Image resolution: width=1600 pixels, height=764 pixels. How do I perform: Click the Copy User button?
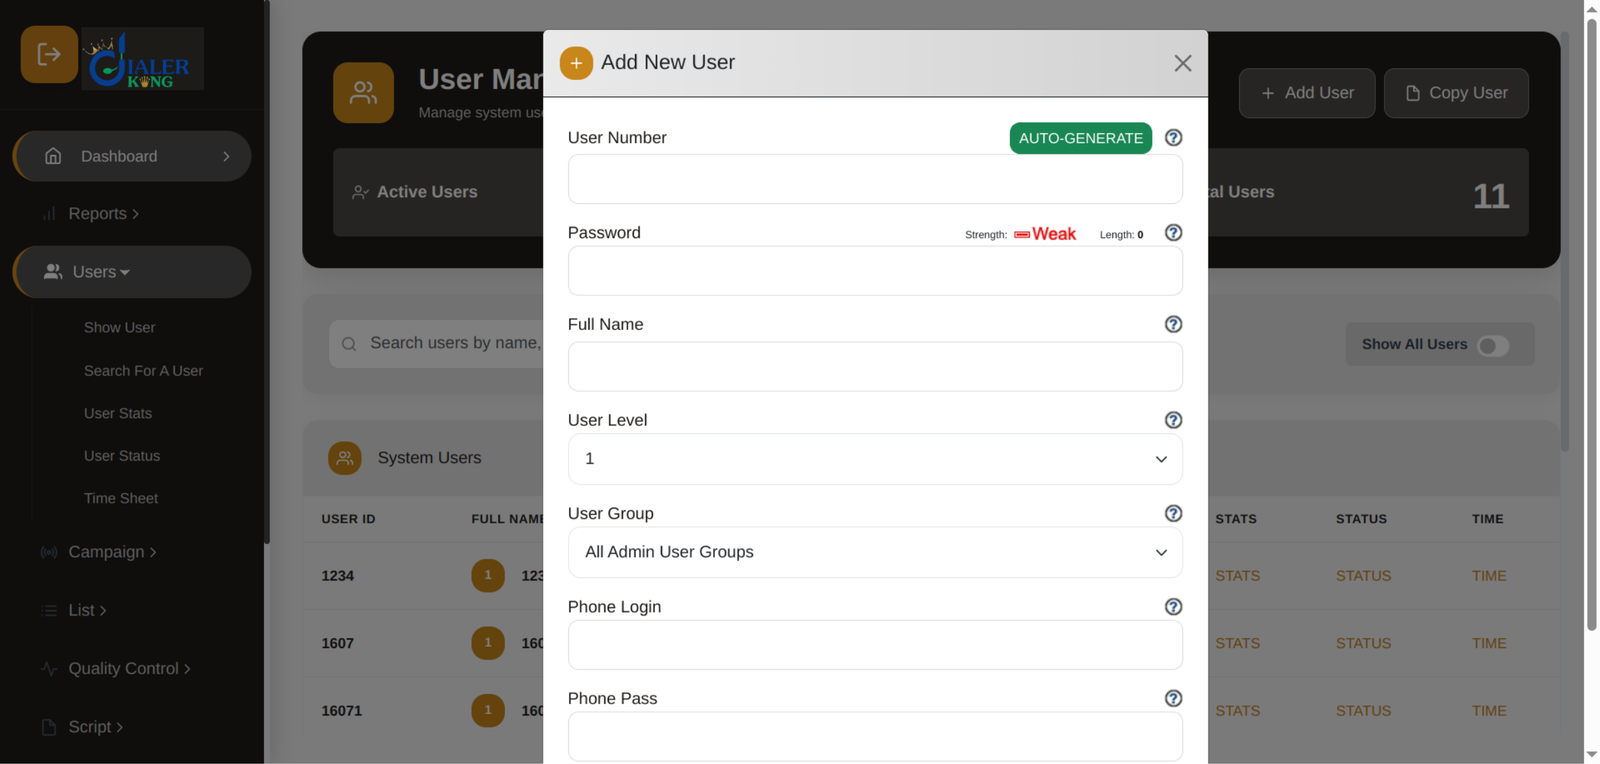(x=1456, y=93)
